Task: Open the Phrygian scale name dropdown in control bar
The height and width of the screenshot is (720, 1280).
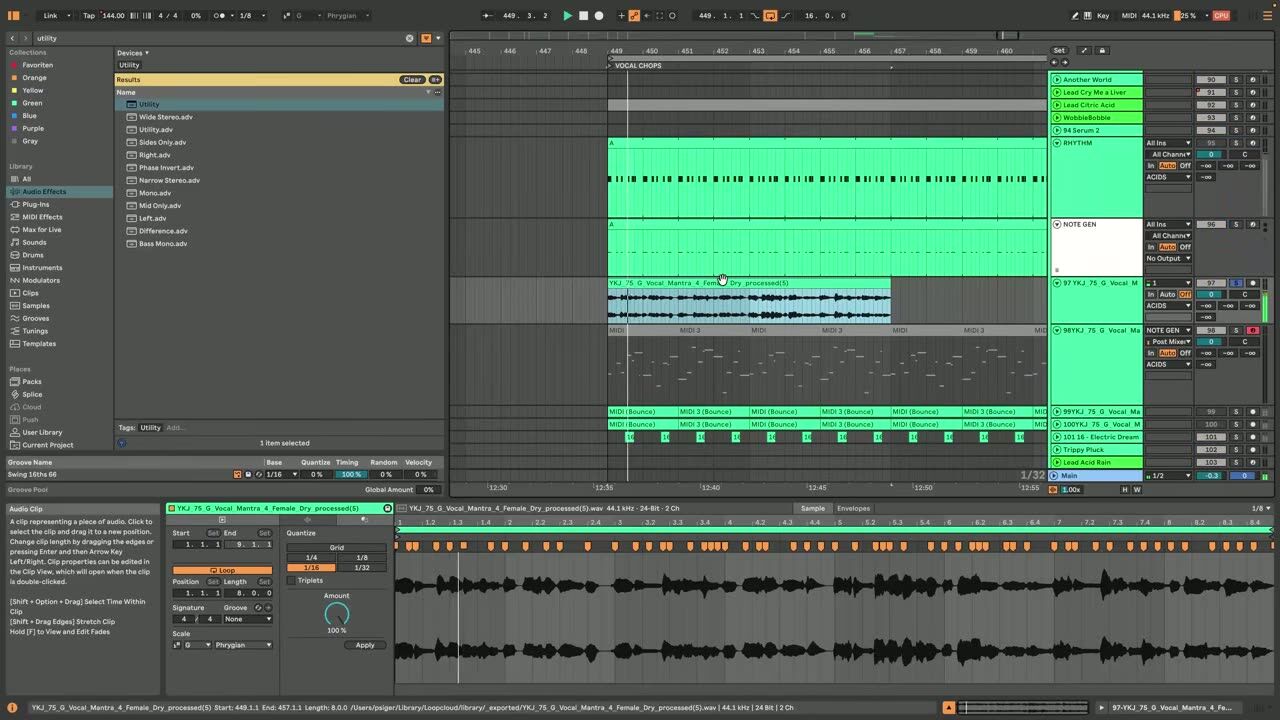Action: click(350, 16)
